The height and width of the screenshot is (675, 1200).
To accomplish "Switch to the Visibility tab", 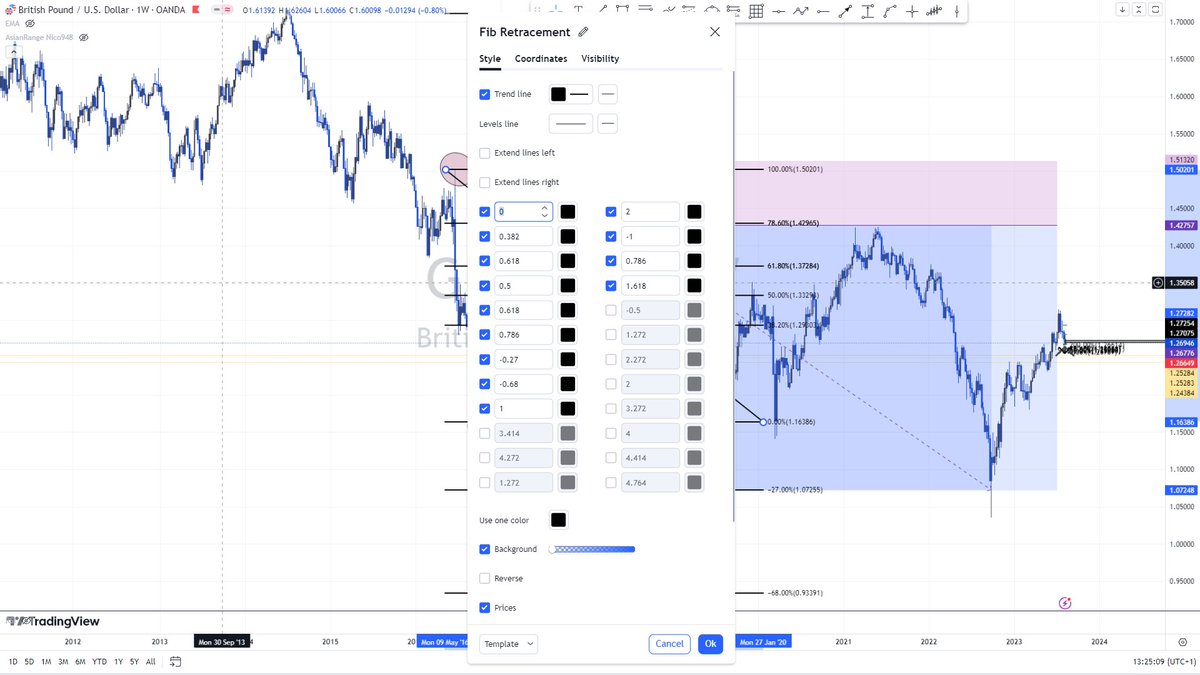I will [x=600, y=58].
